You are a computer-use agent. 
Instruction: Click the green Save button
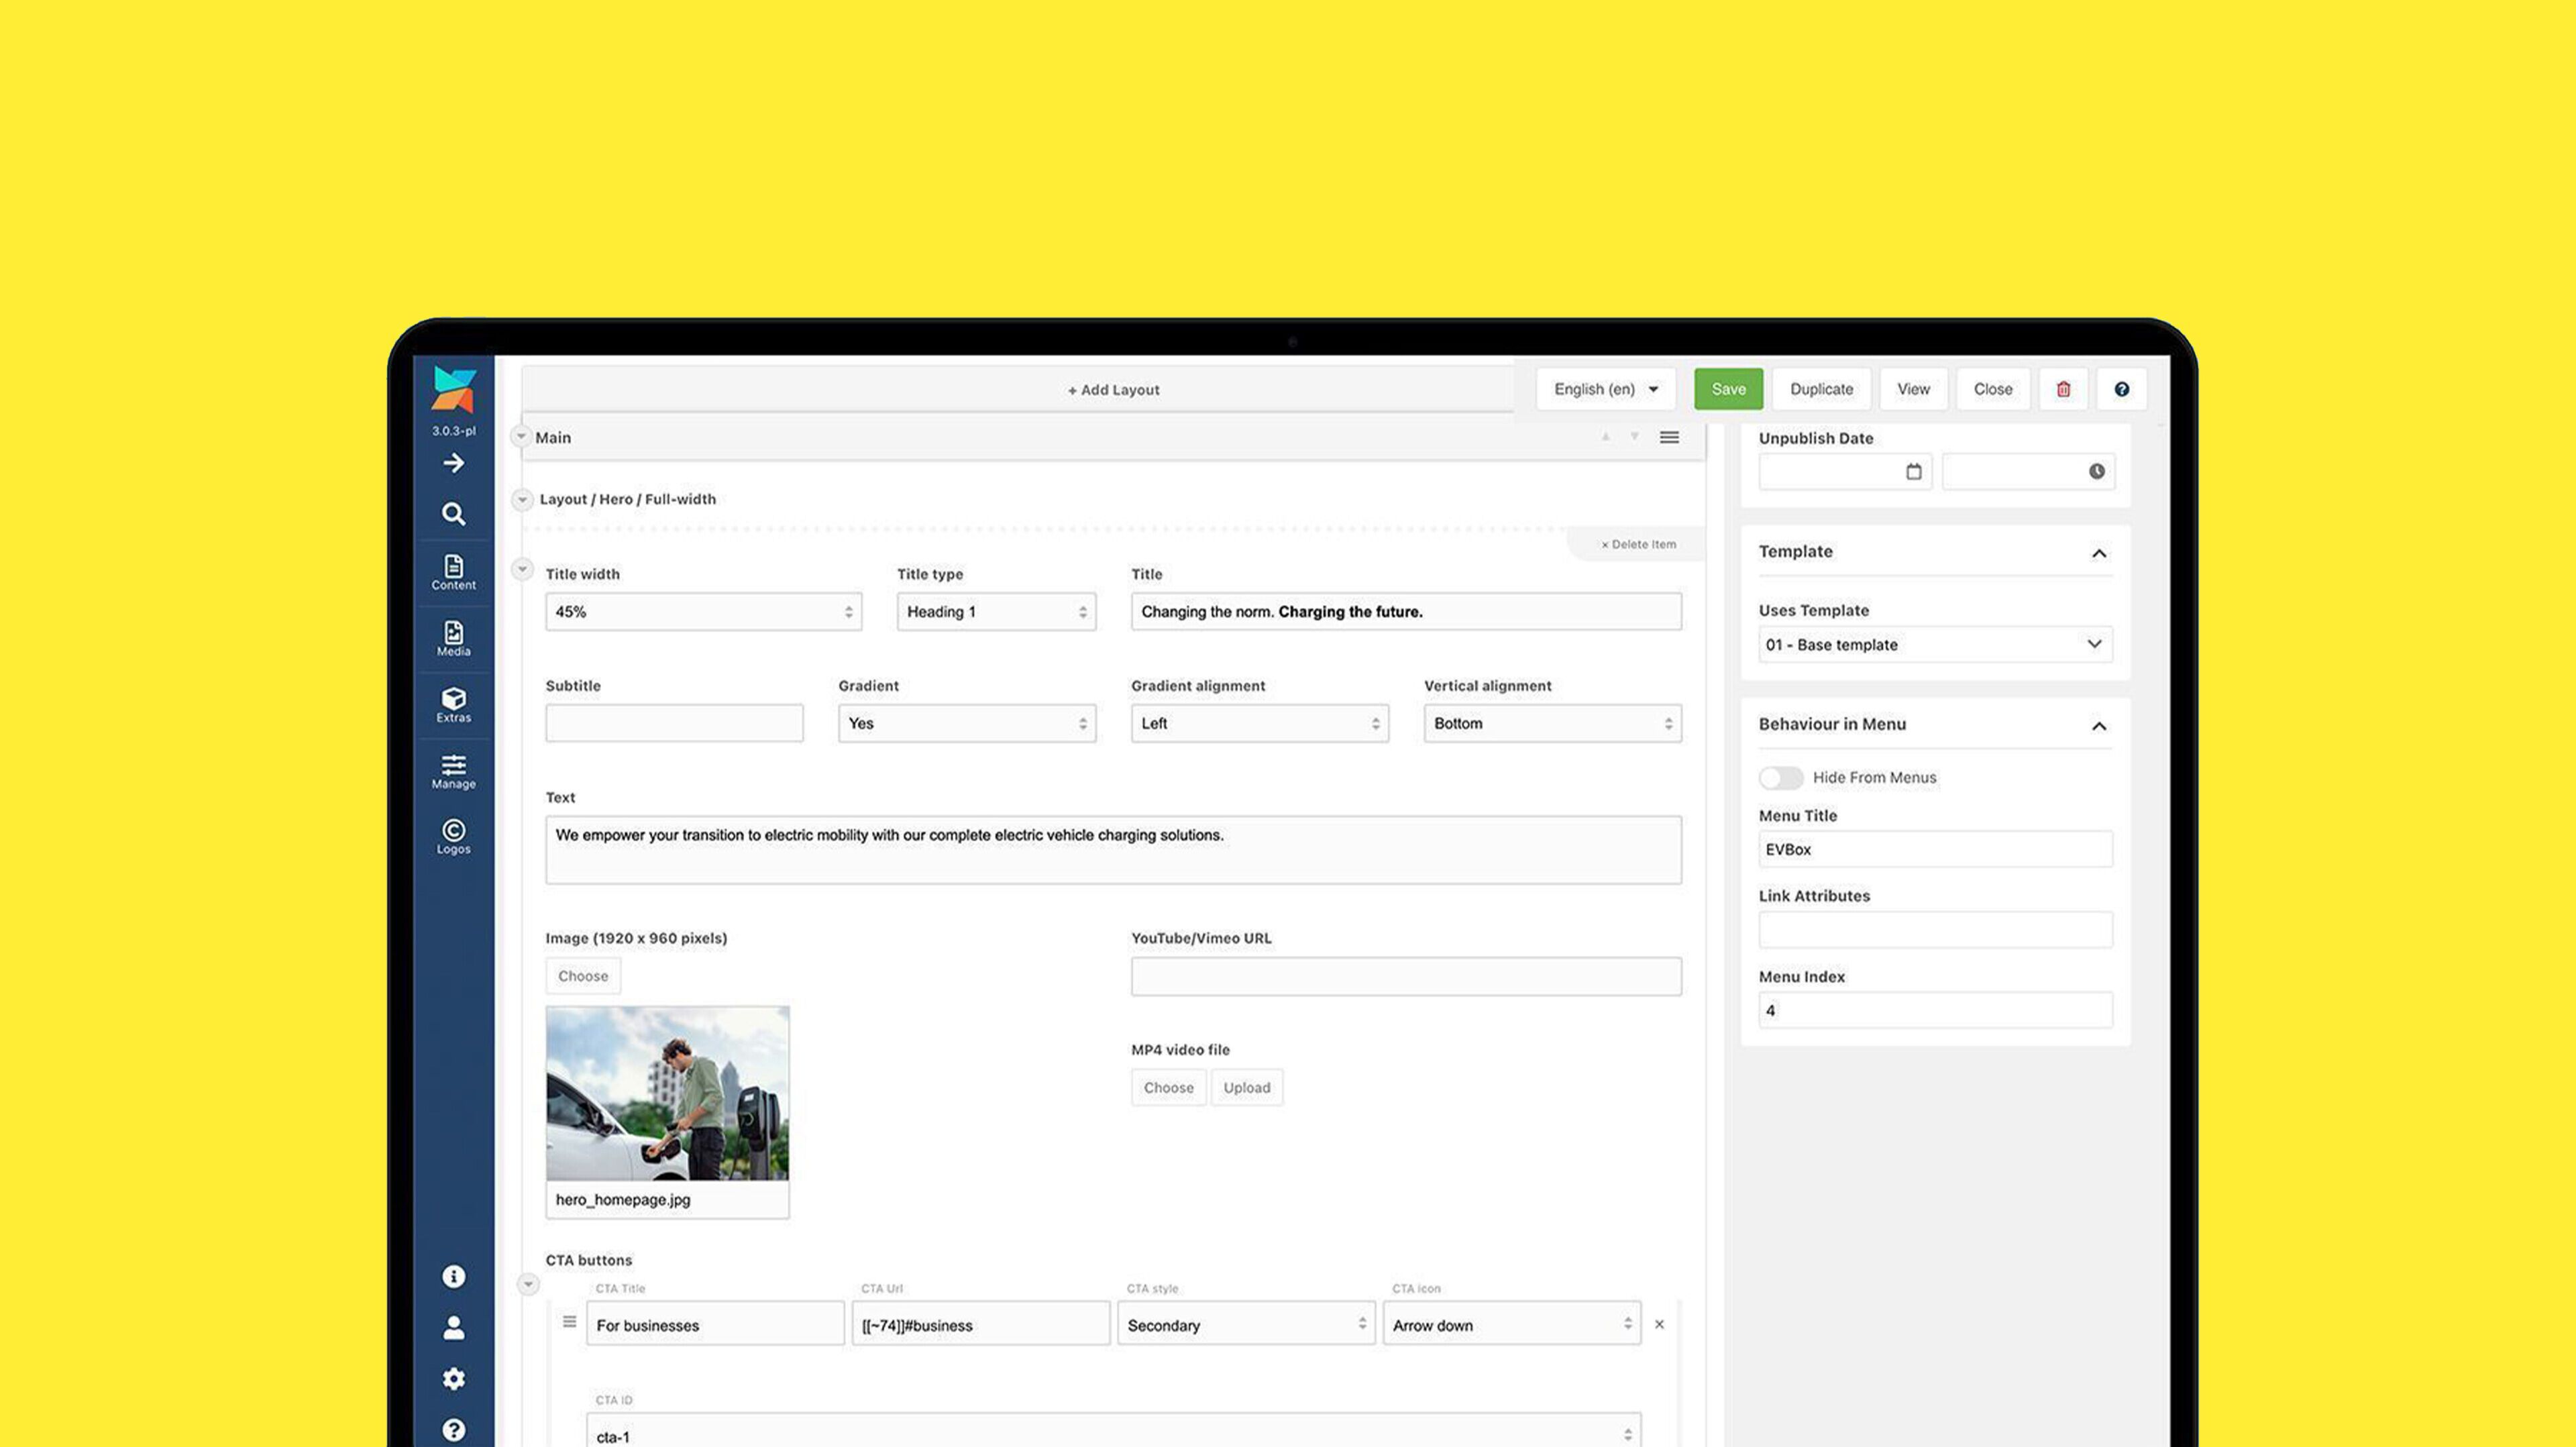(1728, 389)
